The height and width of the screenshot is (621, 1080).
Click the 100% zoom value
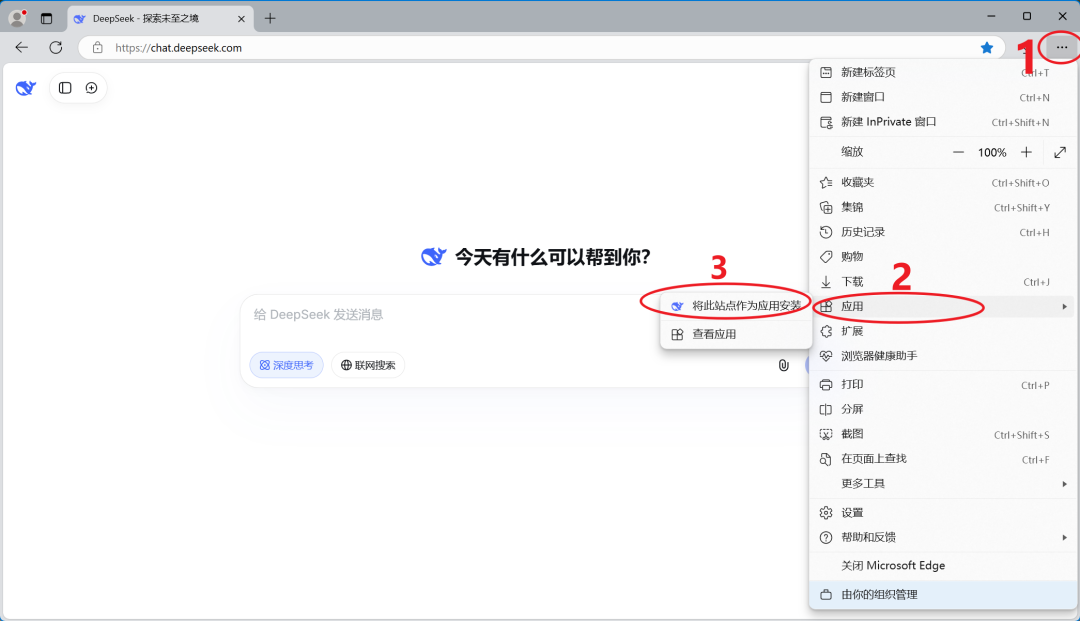tap(992, 153)
